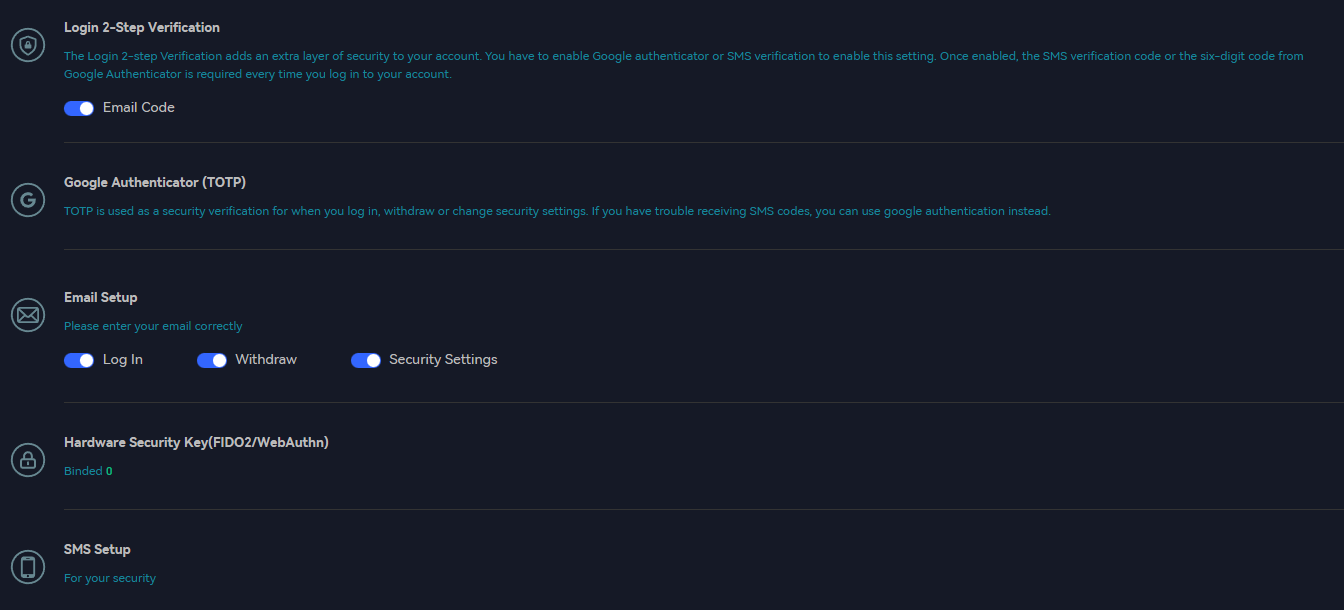Click the Email Code label text

click(x=139, y=108)
